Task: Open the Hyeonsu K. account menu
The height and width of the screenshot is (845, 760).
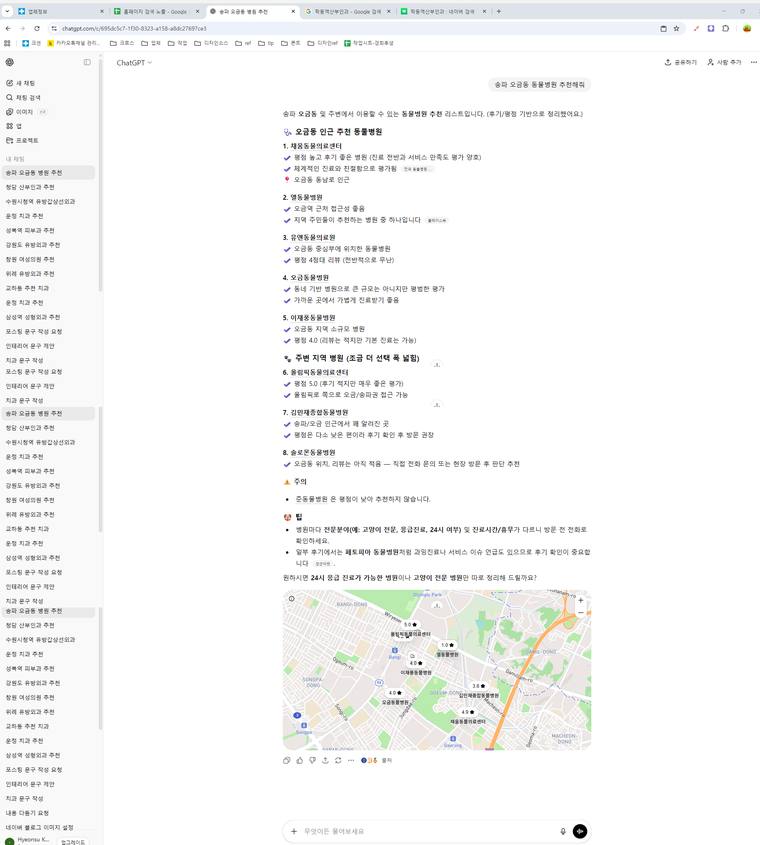Action: pyautogui.click(x=29, y=840)
